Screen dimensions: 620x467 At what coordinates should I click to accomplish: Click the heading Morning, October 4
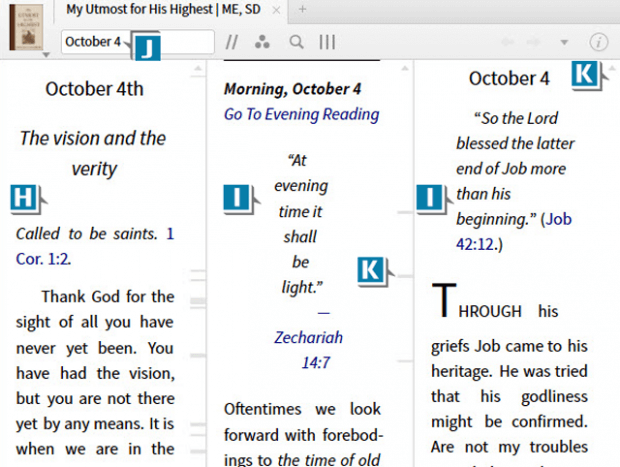click(293, 89)
